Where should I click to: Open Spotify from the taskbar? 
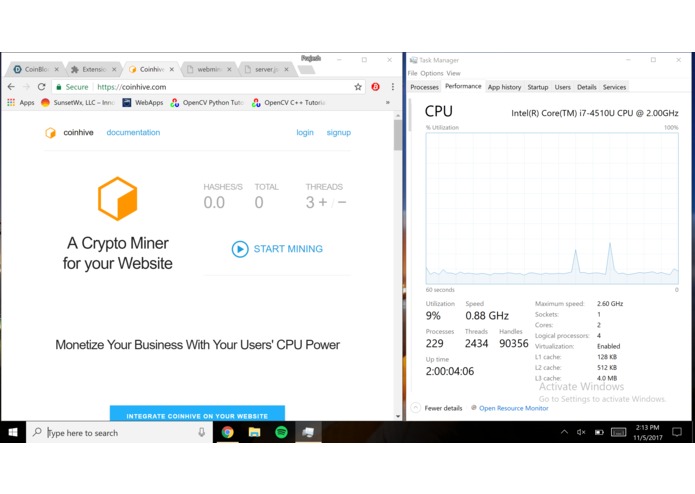pos(281,432)
